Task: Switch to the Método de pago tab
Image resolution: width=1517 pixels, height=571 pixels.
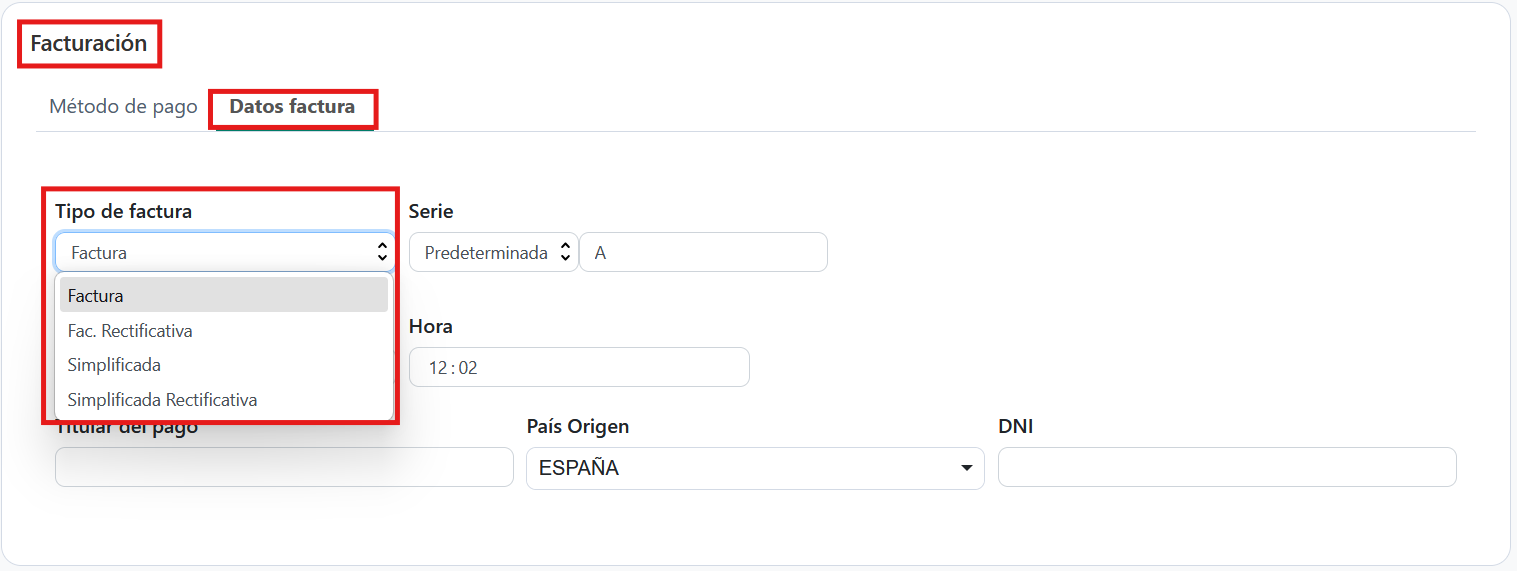Action: tap(123, 107)
